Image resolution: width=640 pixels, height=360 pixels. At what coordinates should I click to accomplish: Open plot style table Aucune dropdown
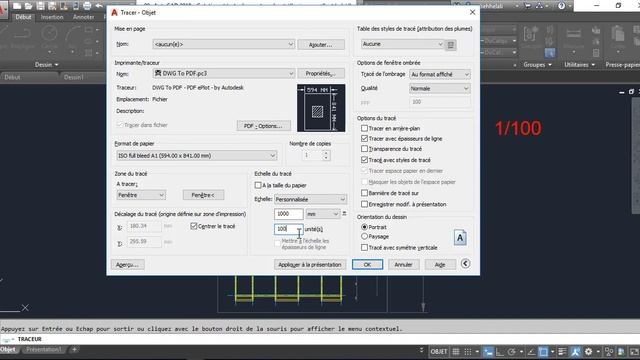(x=402, y=44)
